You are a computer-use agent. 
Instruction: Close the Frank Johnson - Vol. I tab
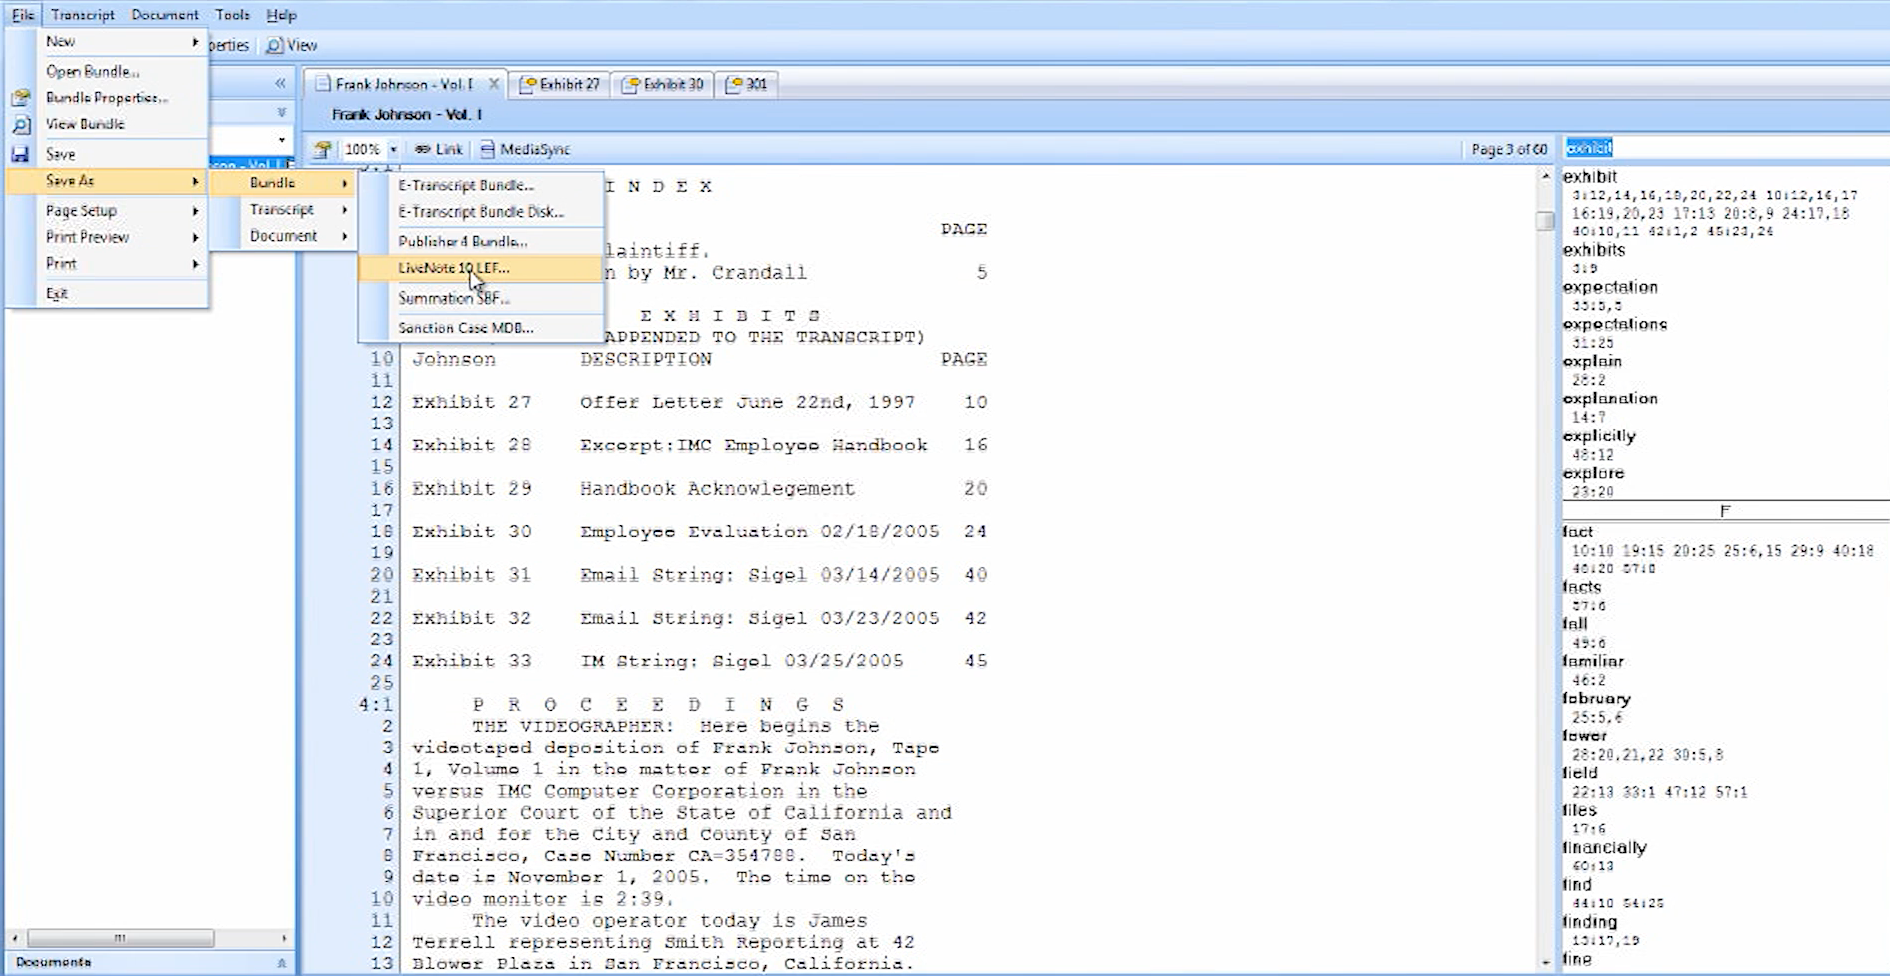(493, 84)
